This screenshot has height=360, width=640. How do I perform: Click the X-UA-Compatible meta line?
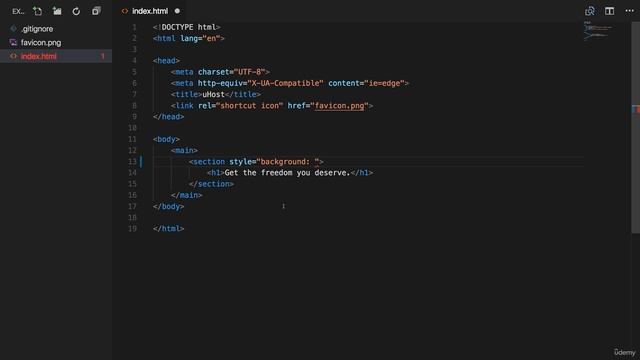click(290, 83)
